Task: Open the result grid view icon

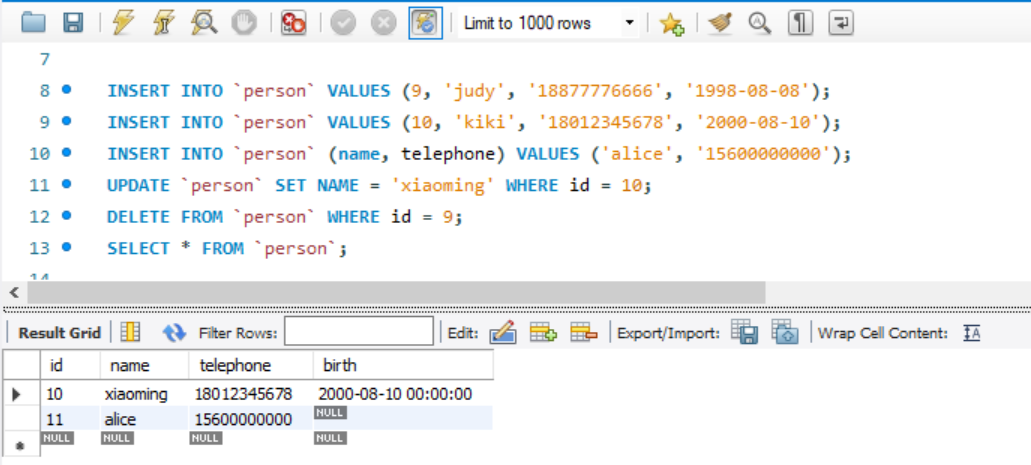Action: click(x=131, y=332)
